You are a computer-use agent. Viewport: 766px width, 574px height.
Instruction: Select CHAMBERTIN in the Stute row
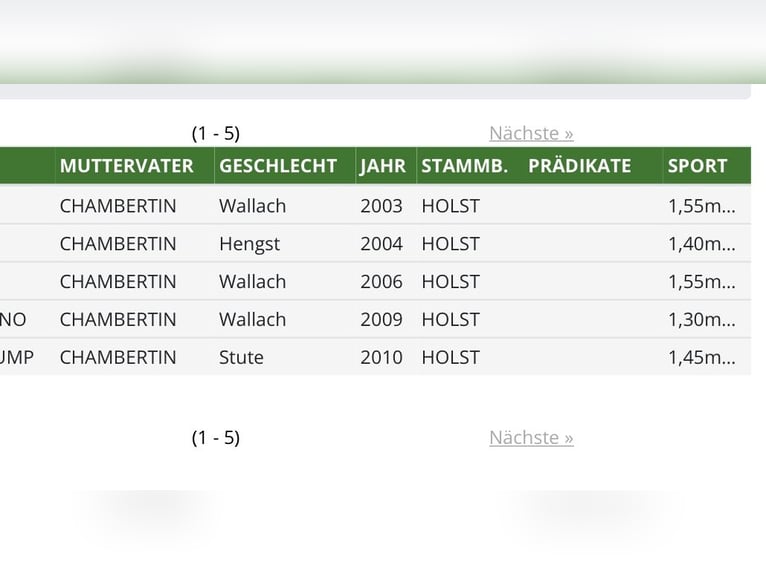[x=118, y=357]
